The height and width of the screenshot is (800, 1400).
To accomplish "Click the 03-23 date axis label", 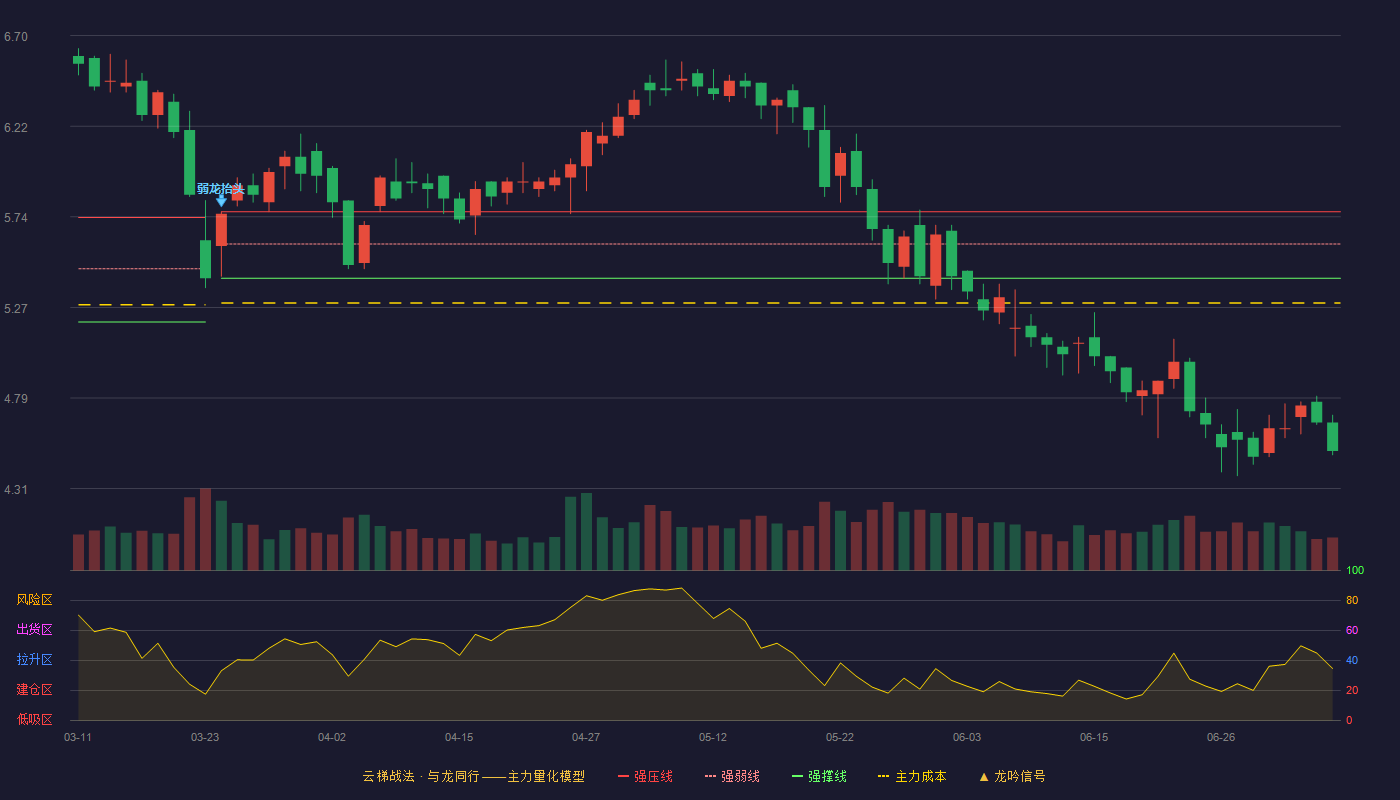I will (x=205, y=737).
